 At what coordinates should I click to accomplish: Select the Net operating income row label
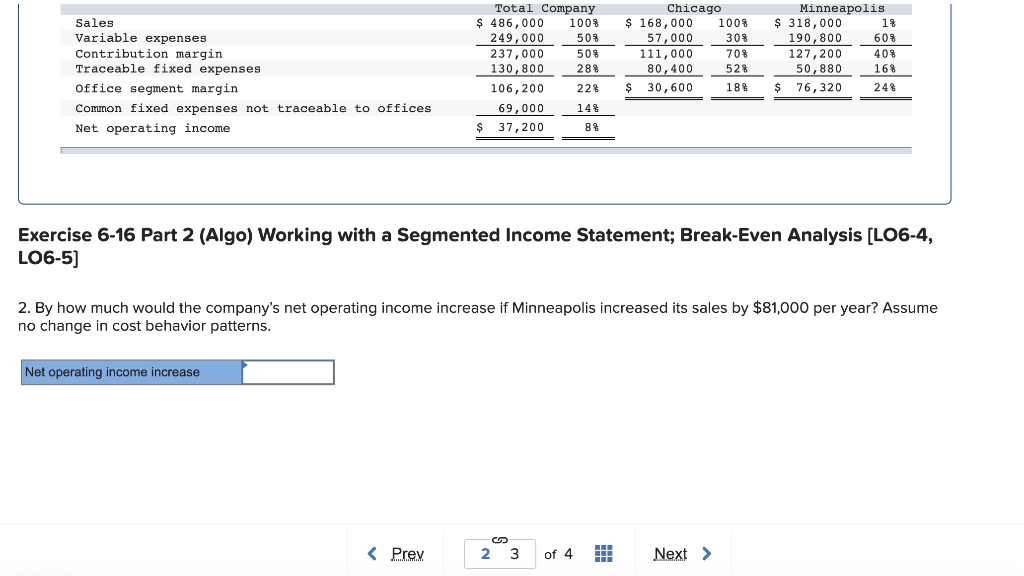[153, 128]
